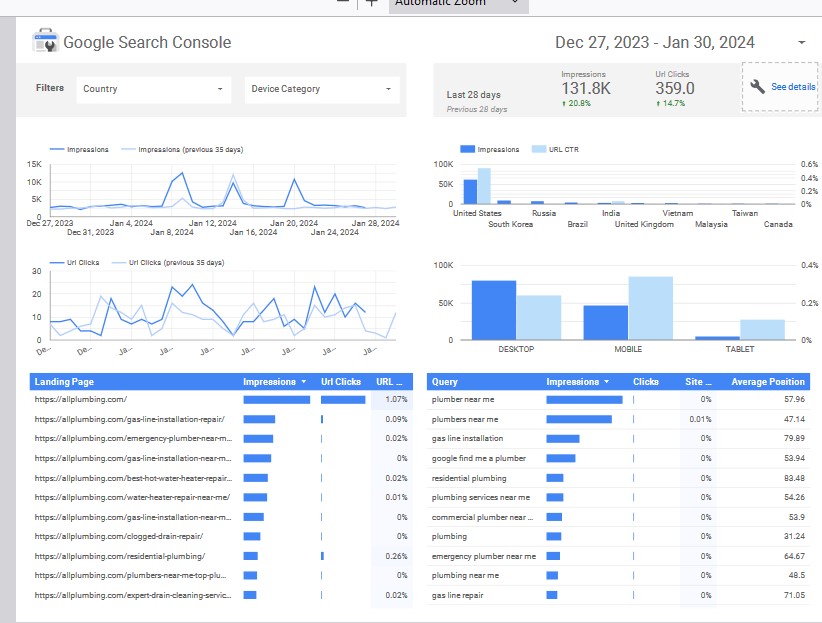Open the Device Category filter dropdown
This screenshot has height=623, width=822.
point(321,89)
